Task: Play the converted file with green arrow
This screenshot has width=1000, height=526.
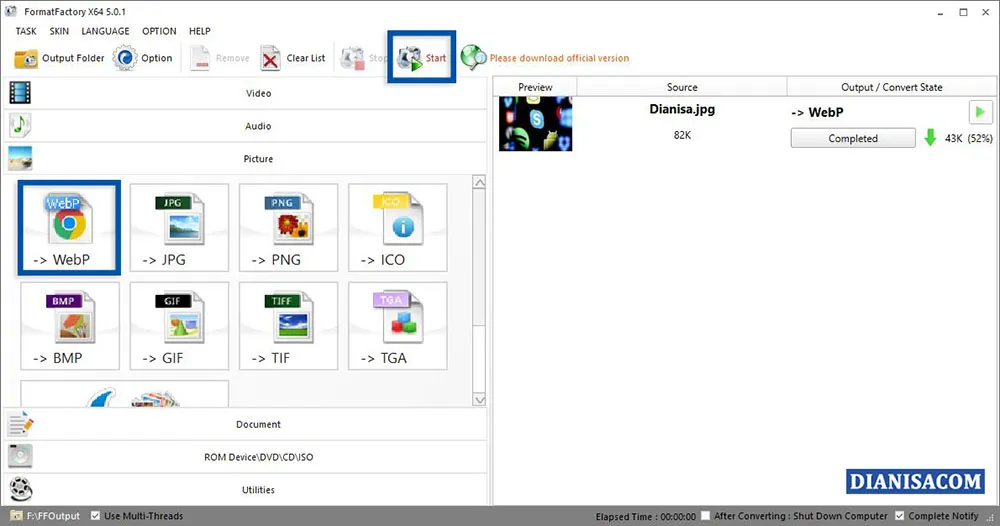Action: (x=980, y=112)
